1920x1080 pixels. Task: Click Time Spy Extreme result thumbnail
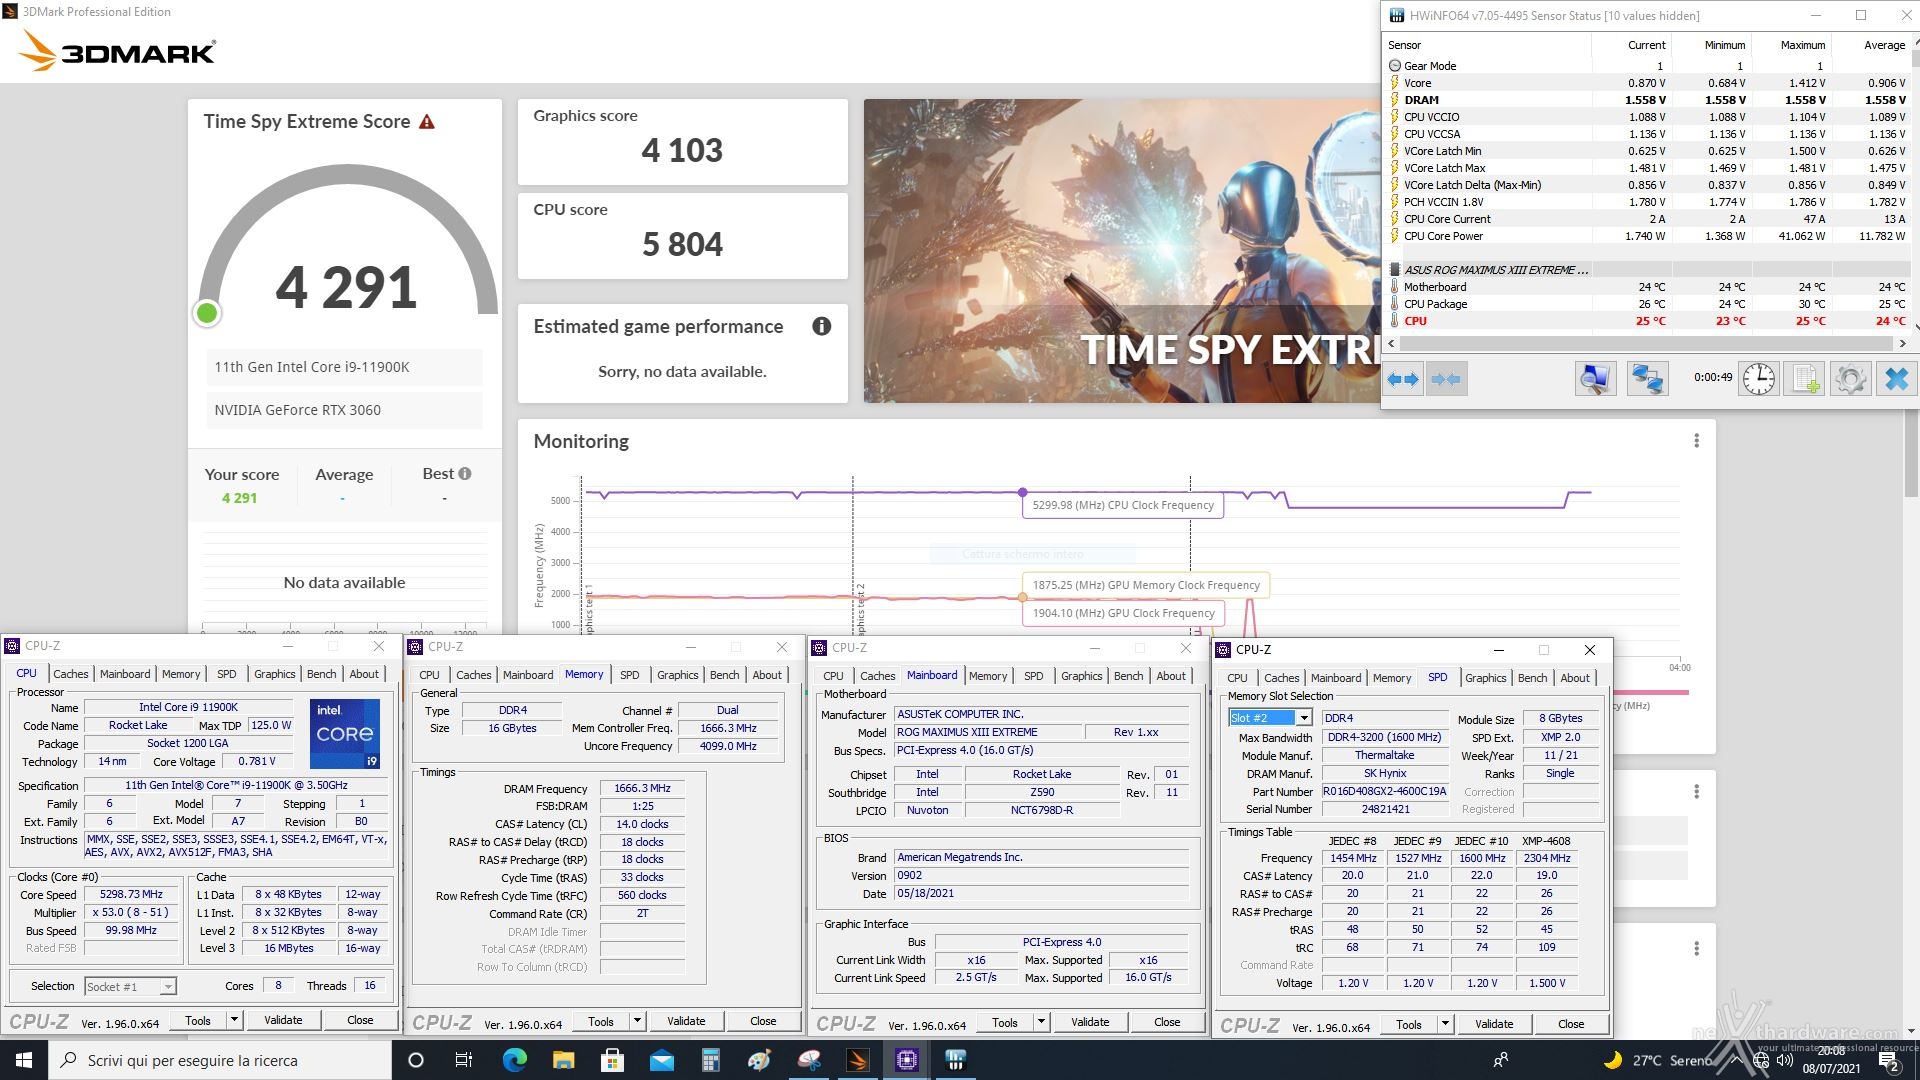(x=1122, y=251)
